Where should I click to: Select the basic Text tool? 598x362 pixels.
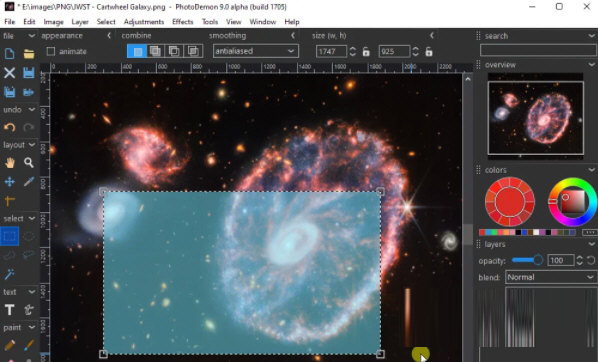point(10,309)
